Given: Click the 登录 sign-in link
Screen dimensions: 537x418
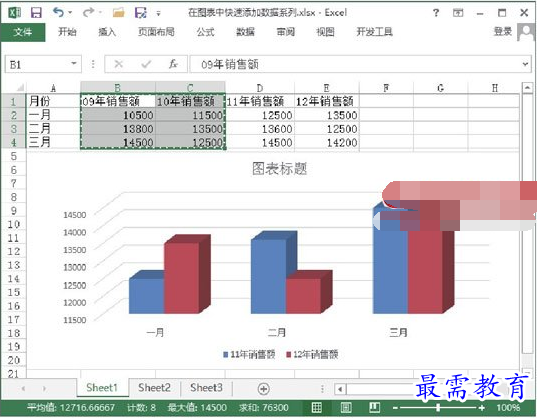Looking at the screenshot, I should tap(502, 31).
